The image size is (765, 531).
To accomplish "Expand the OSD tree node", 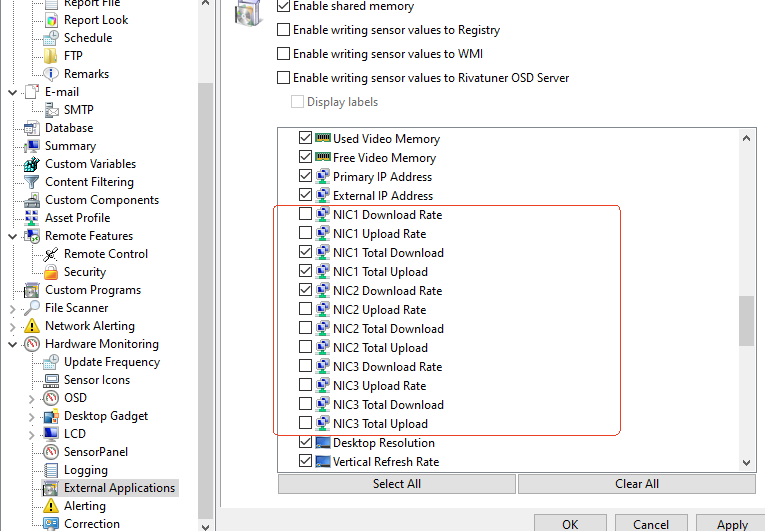I will (32, 398).
